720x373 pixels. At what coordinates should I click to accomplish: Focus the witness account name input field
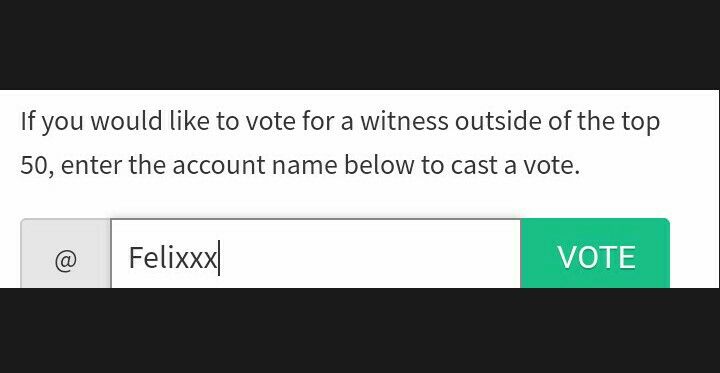coord(315,254)
